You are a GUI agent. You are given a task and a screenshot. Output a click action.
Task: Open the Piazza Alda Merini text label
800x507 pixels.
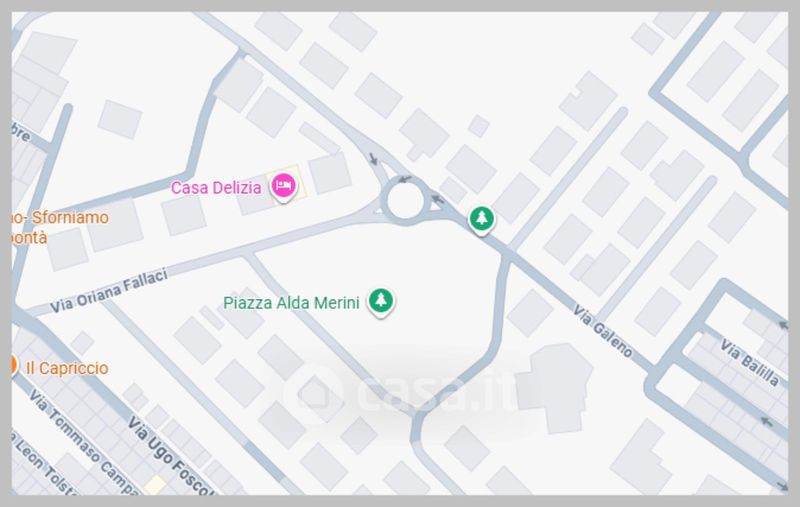[x=291, y=303]
